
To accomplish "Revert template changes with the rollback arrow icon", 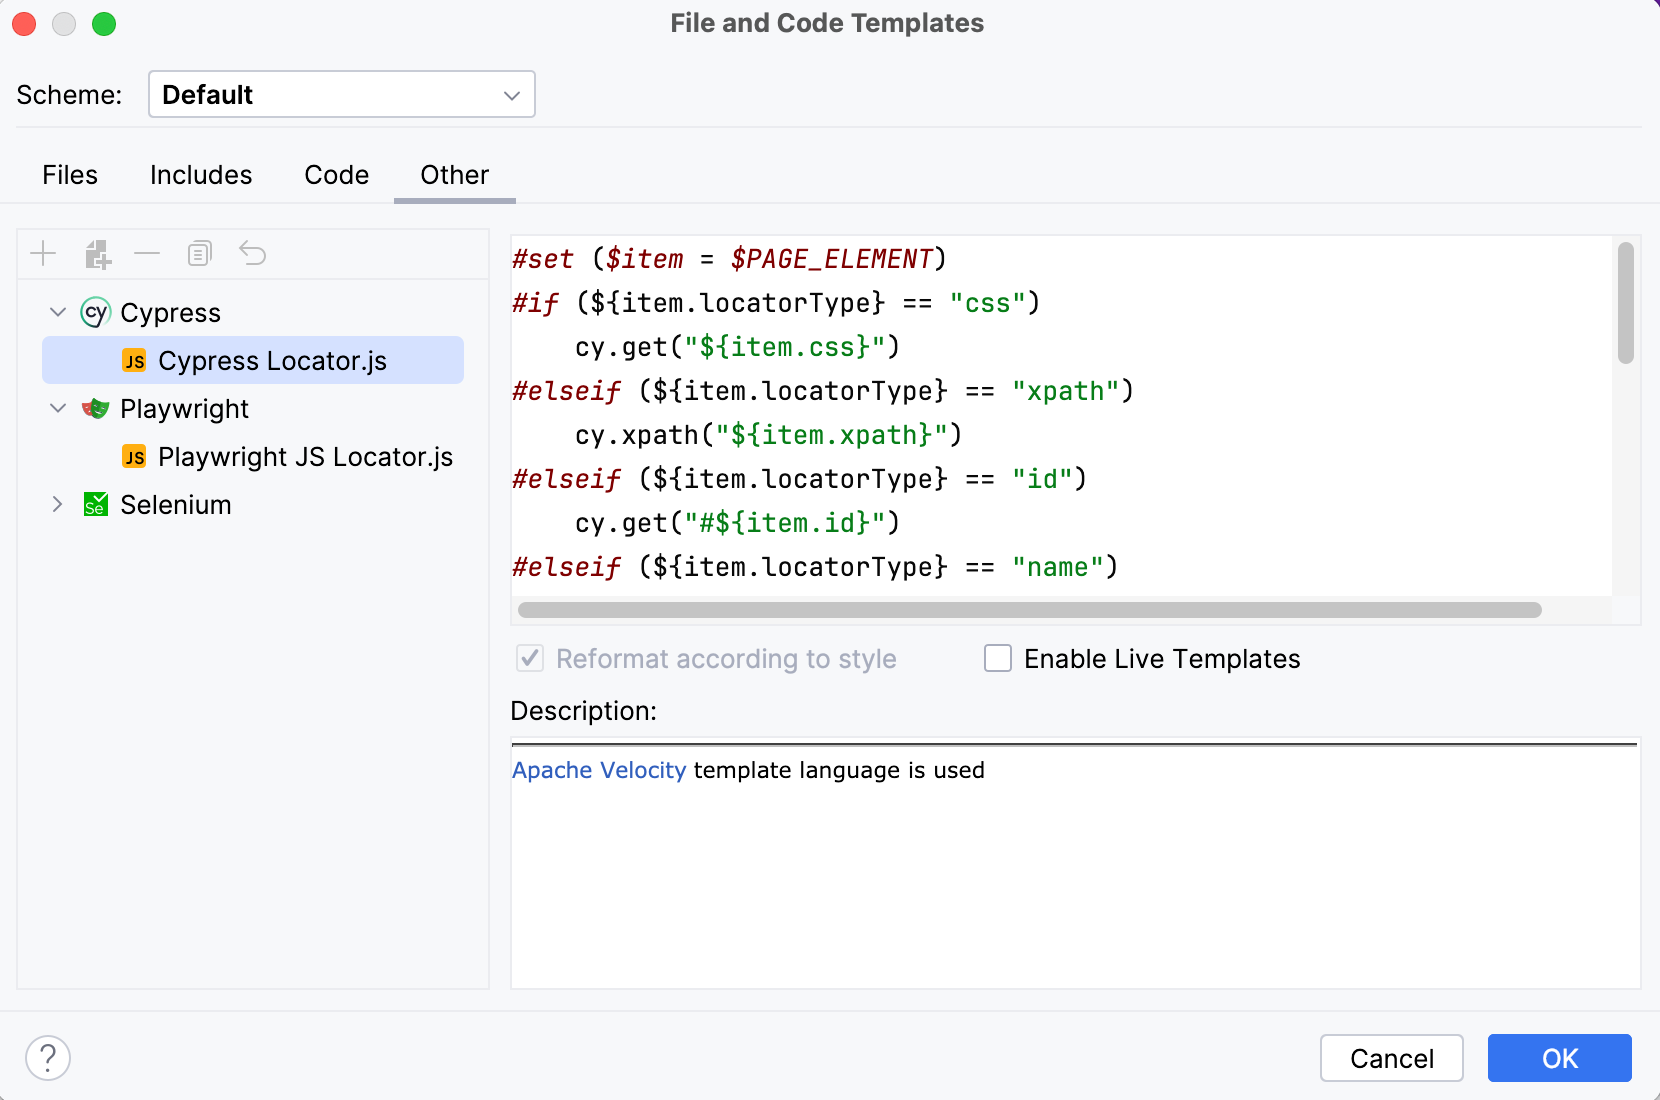I will [252, 253].
